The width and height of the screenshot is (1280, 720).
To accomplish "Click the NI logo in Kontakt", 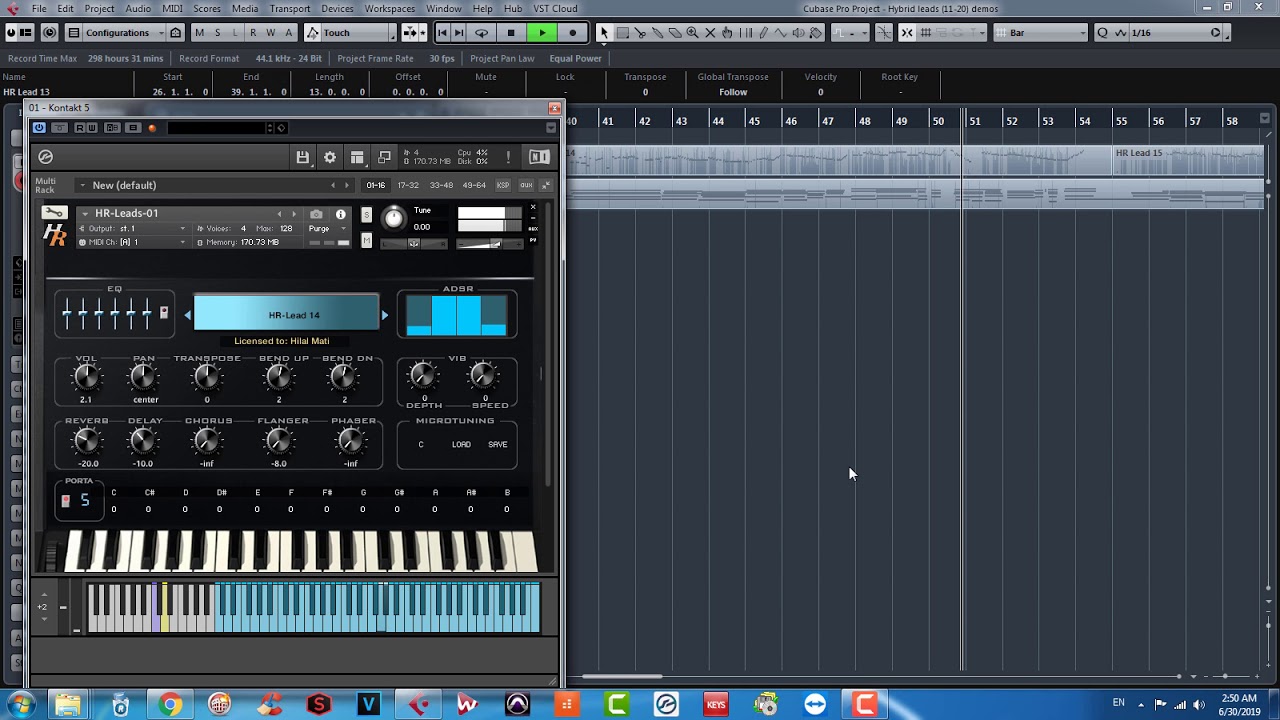I will [539, 157].
